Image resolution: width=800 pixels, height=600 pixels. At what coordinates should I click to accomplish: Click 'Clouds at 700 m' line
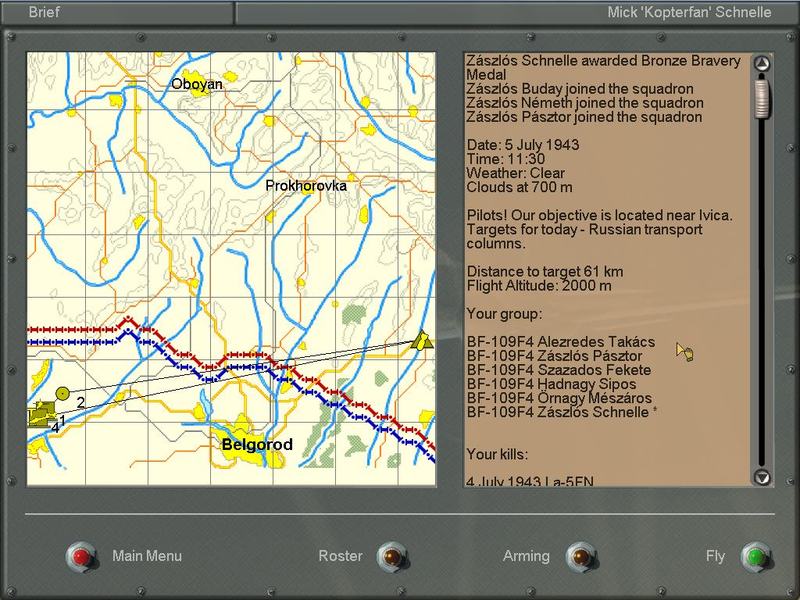tap(519, 187)
